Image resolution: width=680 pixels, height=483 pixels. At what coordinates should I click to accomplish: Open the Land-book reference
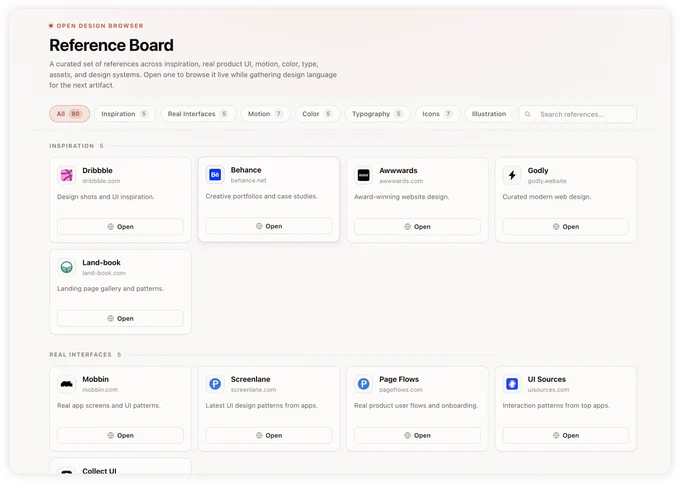tap(120, 319)
